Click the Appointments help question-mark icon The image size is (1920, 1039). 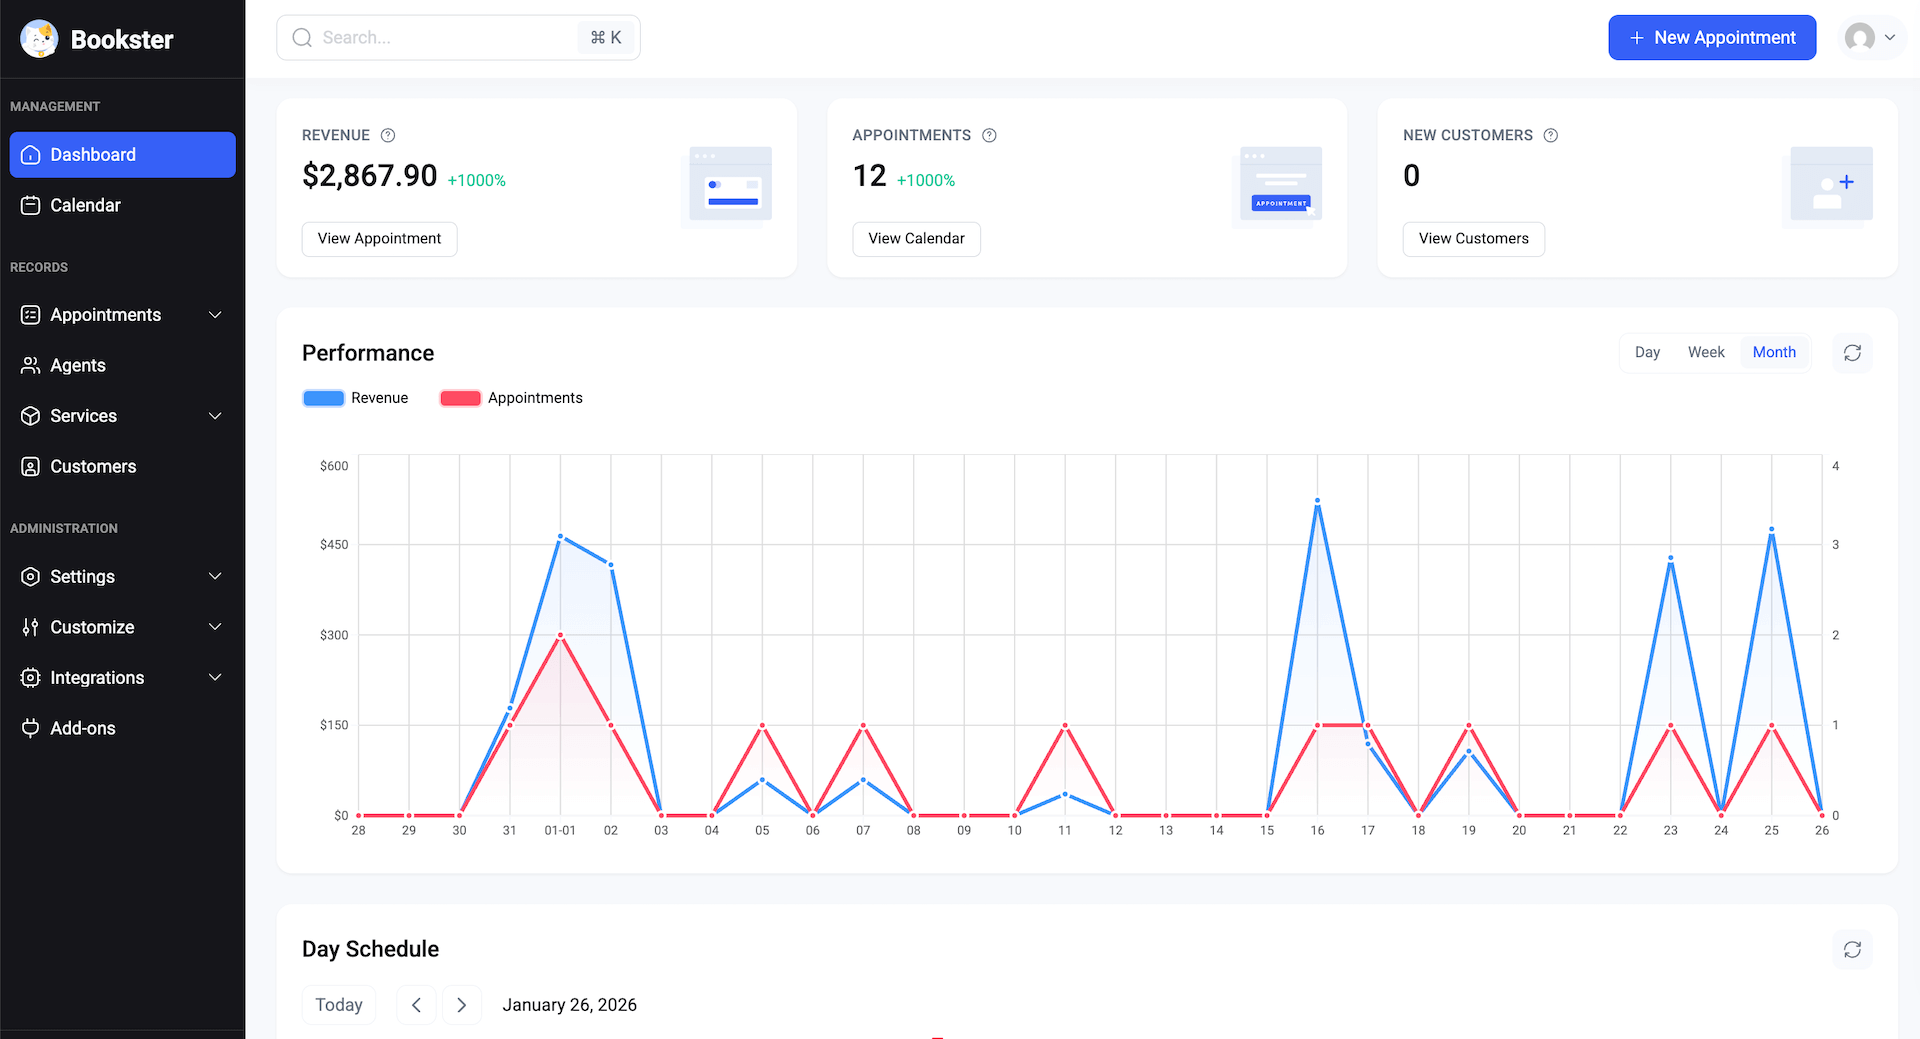[989, 135]
